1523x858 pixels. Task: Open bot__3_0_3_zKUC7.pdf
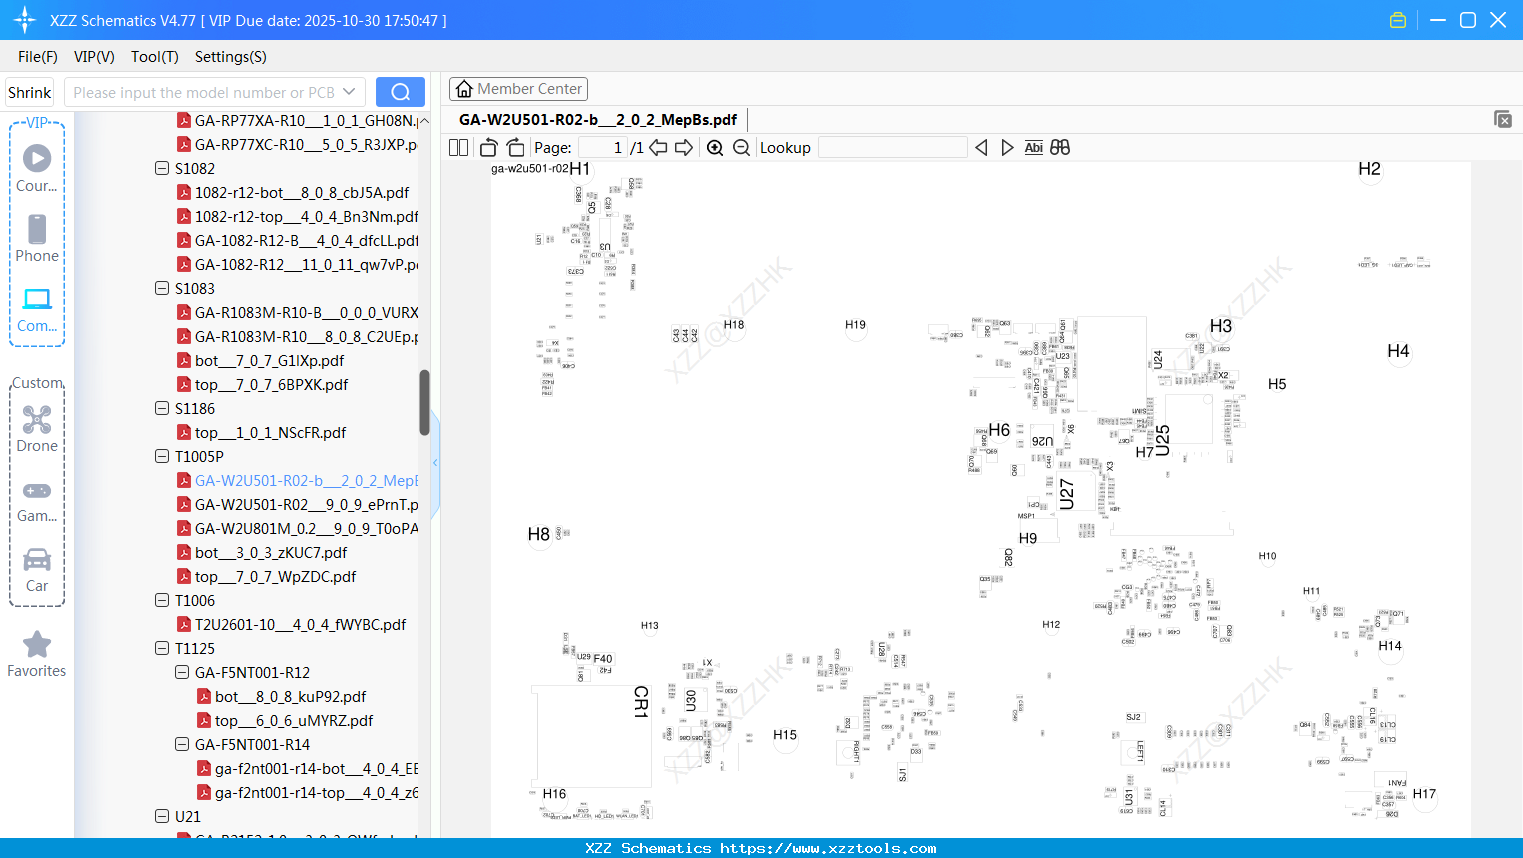271,552
